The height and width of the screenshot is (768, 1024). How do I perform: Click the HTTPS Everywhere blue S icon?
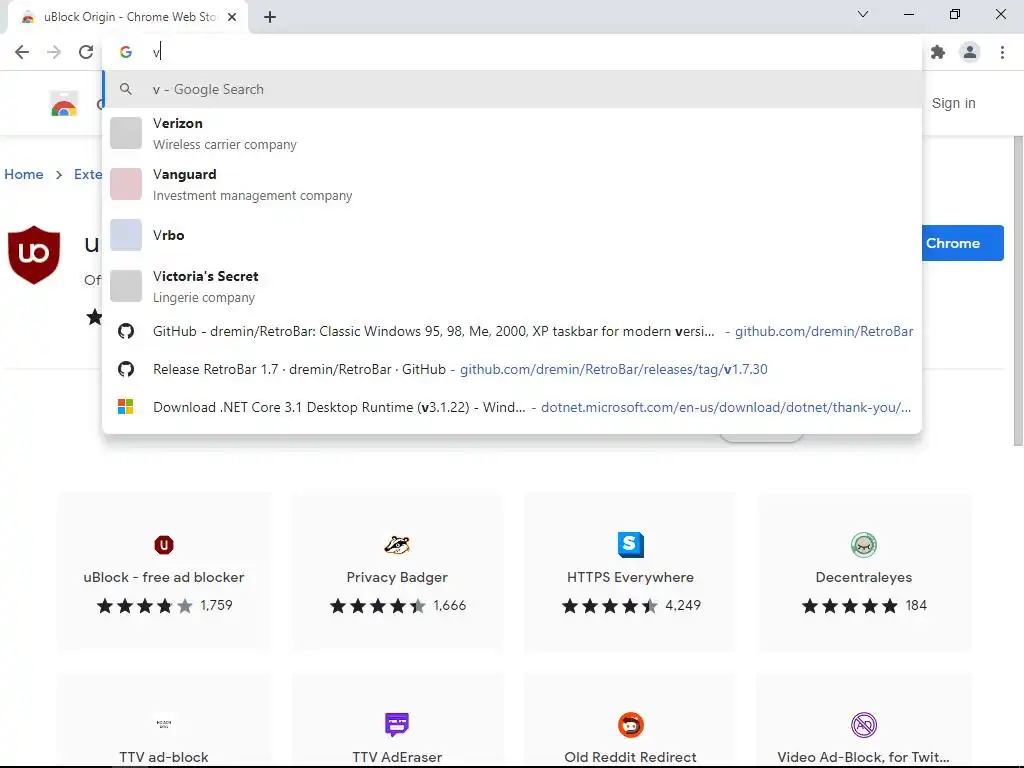pyautogui.click(x=630, y=545)
